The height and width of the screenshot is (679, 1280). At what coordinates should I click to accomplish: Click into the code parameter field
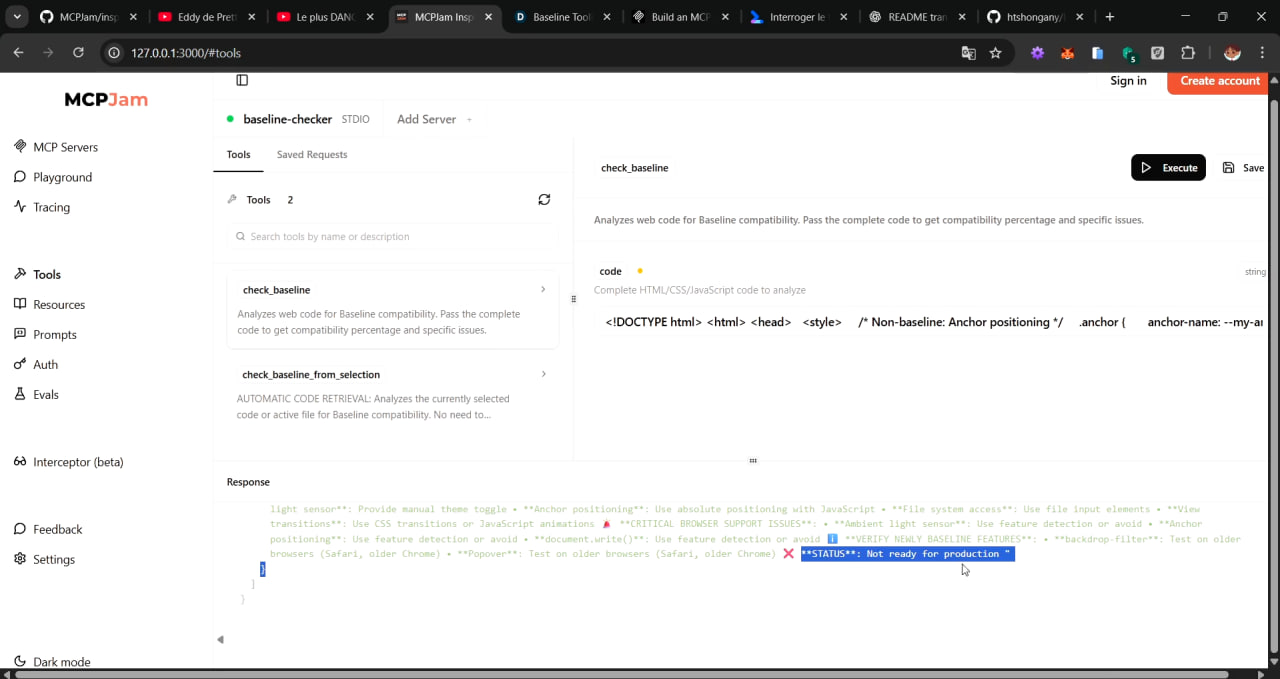point(931,322)
